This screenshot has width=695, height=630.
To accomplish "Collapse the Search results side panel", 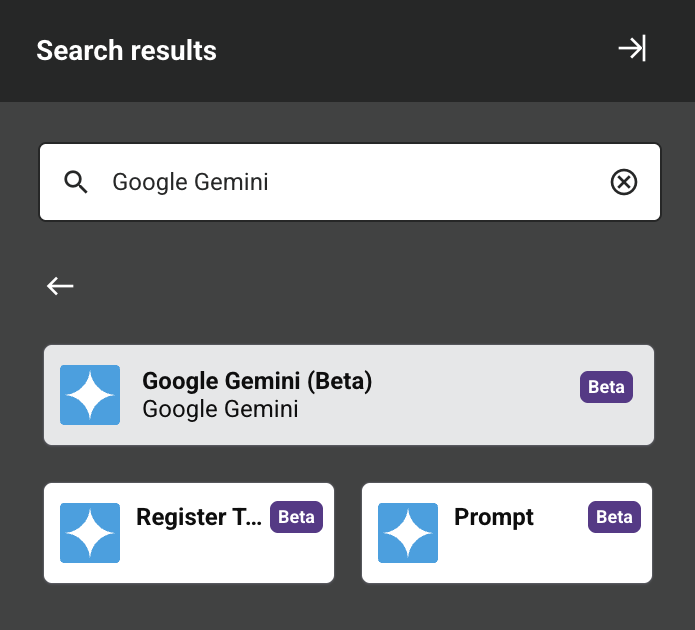I will (x=632, y=49).
